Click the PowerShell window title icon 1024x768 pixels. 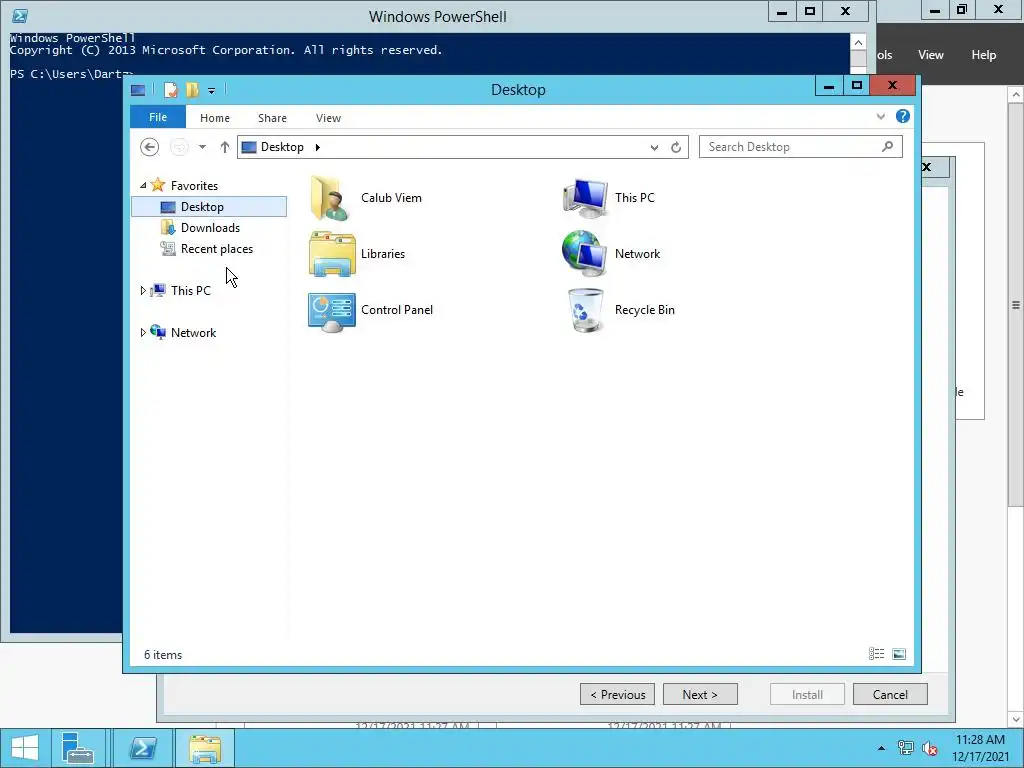[x=20, y=16]
